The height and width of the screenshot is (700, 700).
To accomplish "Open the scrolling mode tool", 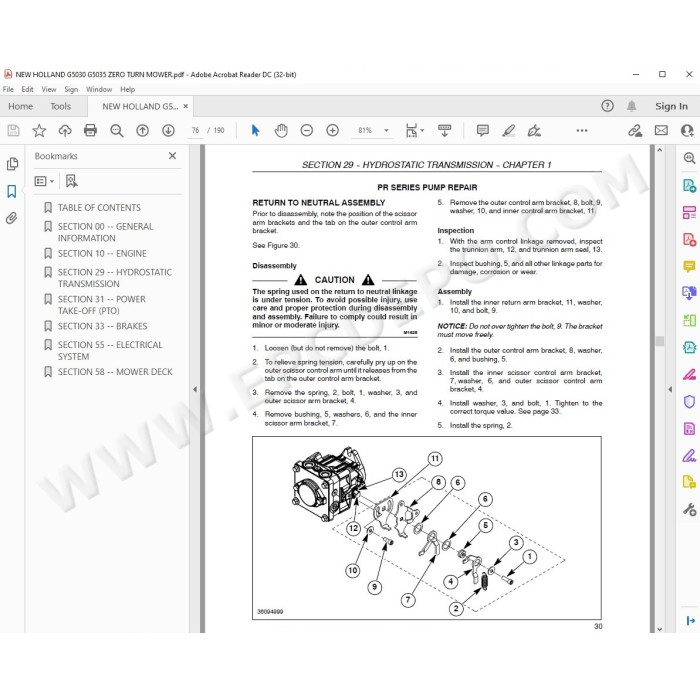I will [445, 130].
